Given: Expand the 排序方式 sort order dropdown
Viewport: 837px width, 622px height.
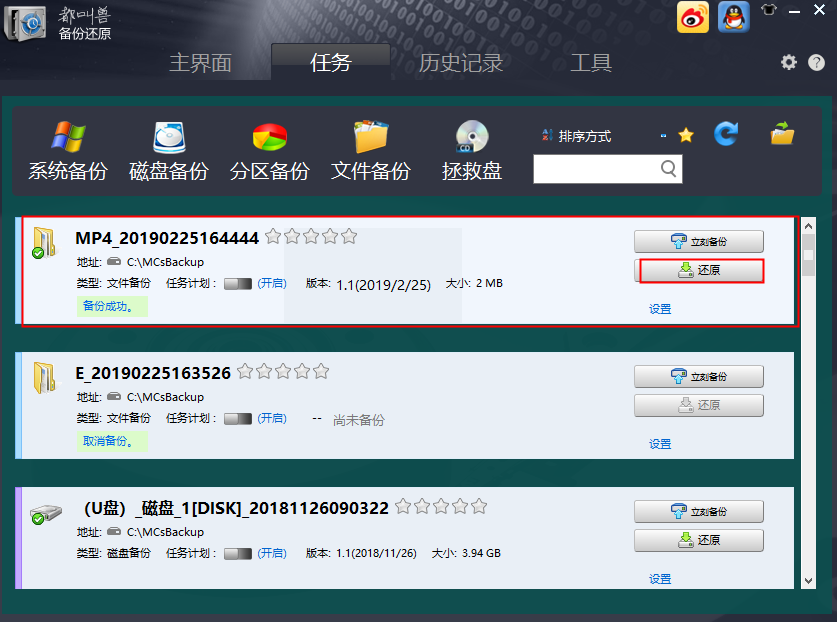Looking at the screenshot, I should click(576, 136).
